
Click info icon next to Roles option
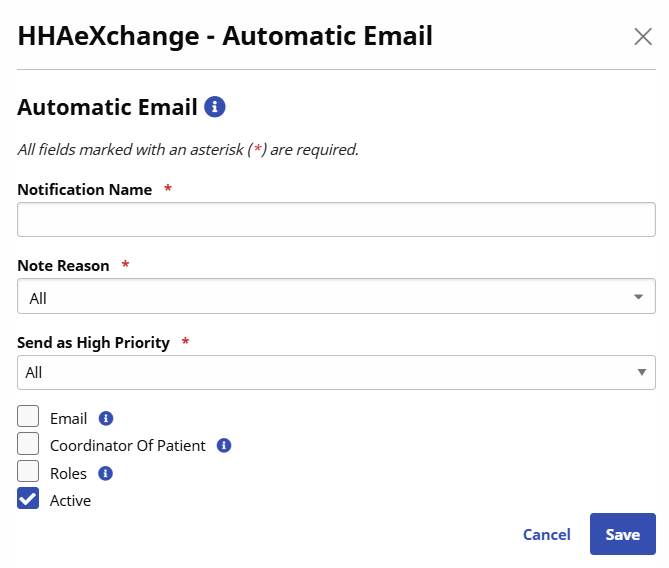click(x=106, y=473)
